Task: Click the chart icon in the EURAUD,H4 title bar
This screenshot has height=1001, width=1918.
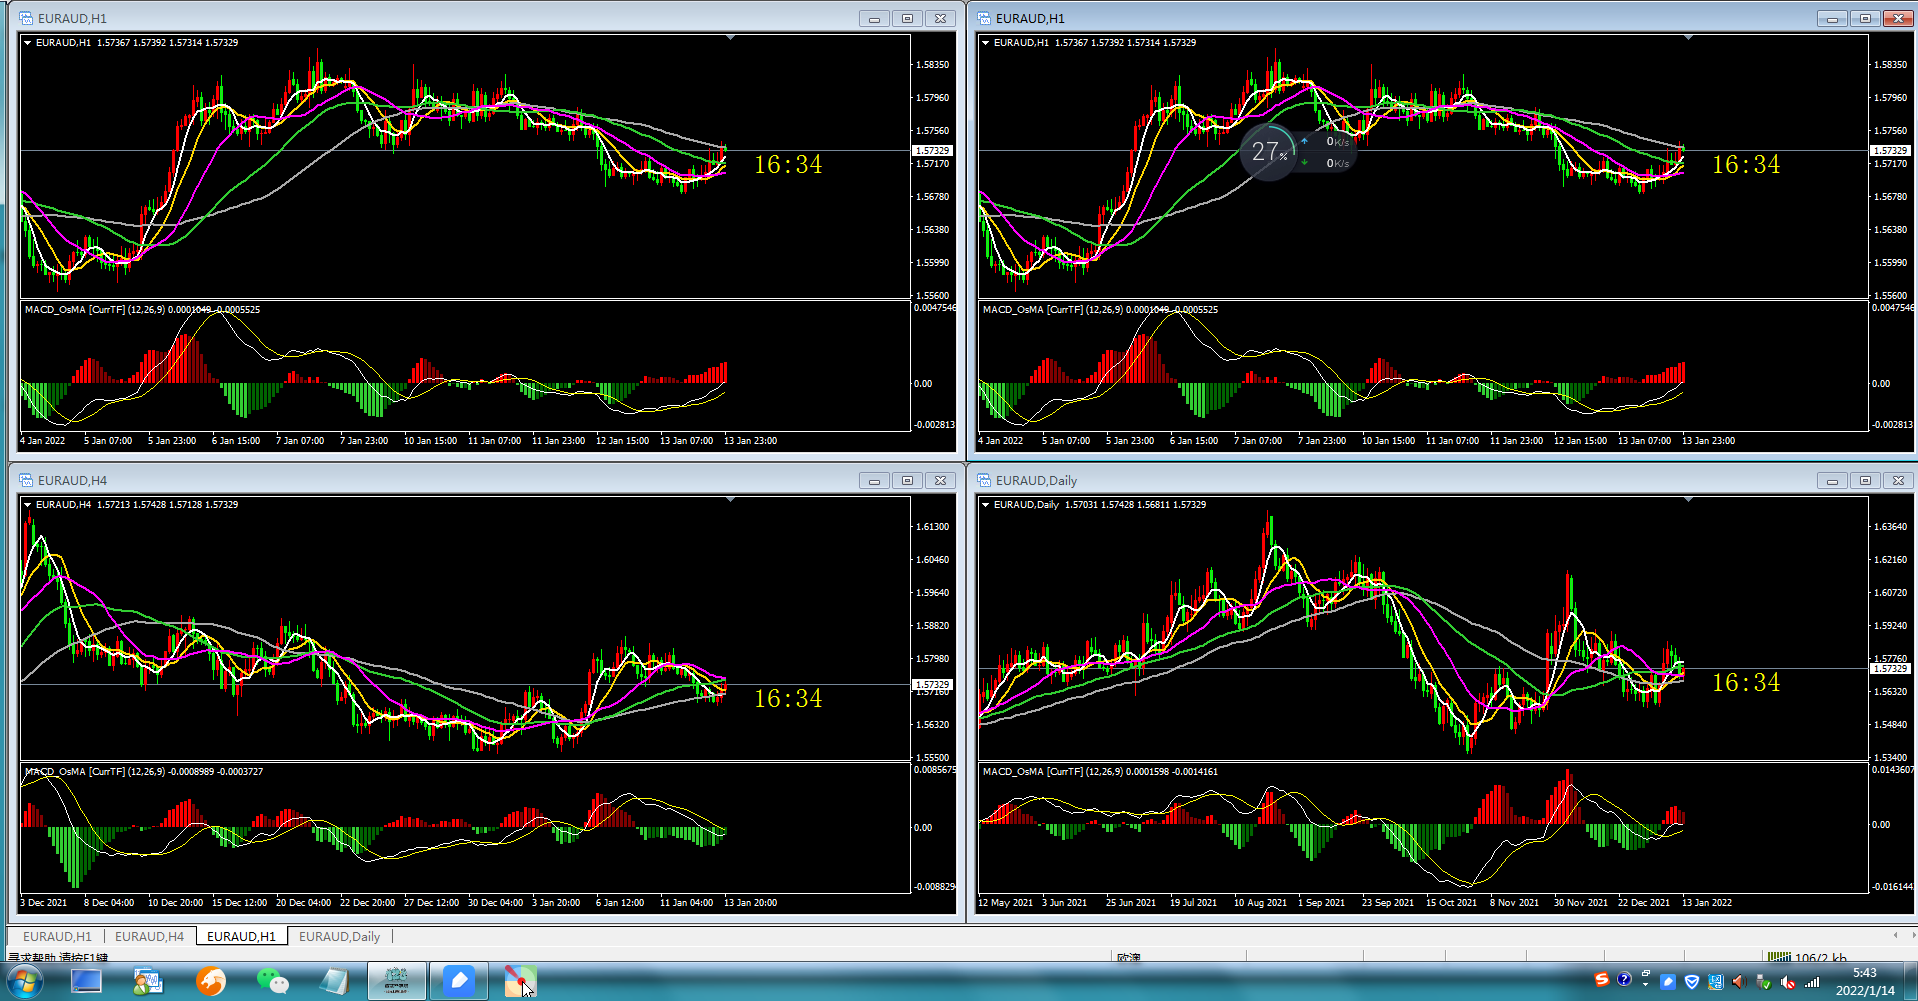Action: tap(26, 480)
